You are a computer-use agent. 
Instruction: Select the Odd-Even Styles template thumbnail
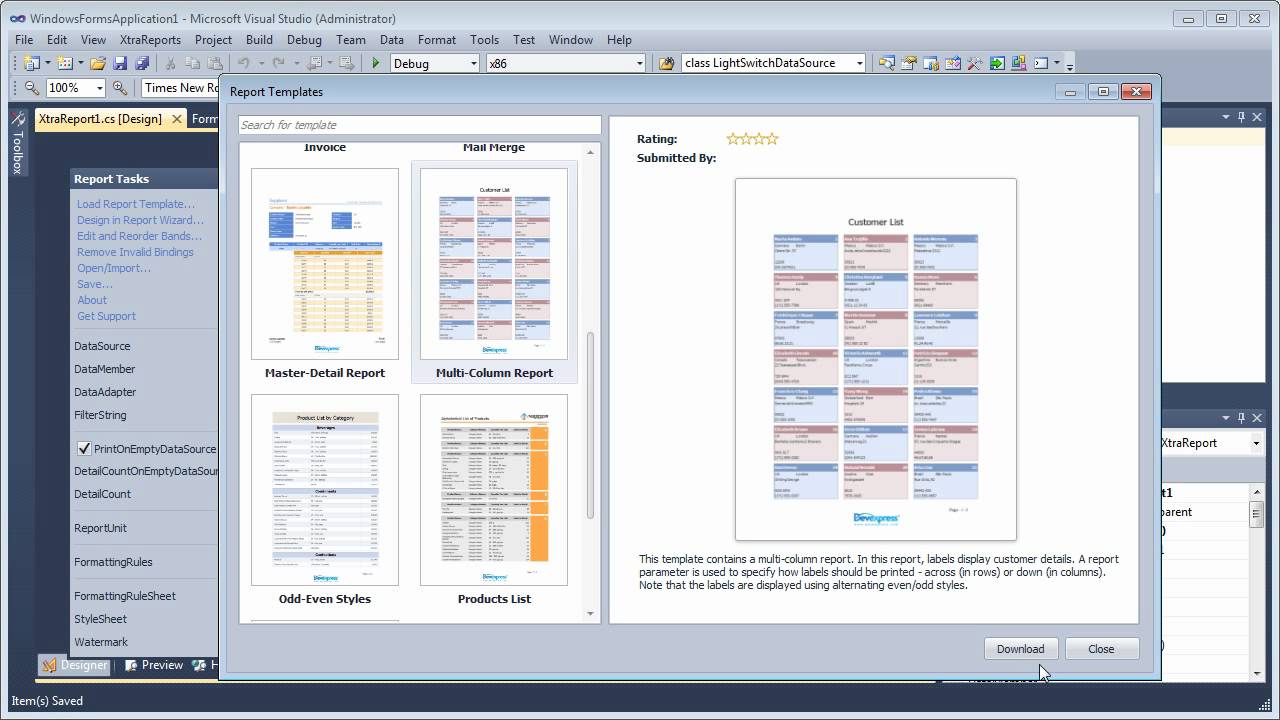(x=325, y=490)
